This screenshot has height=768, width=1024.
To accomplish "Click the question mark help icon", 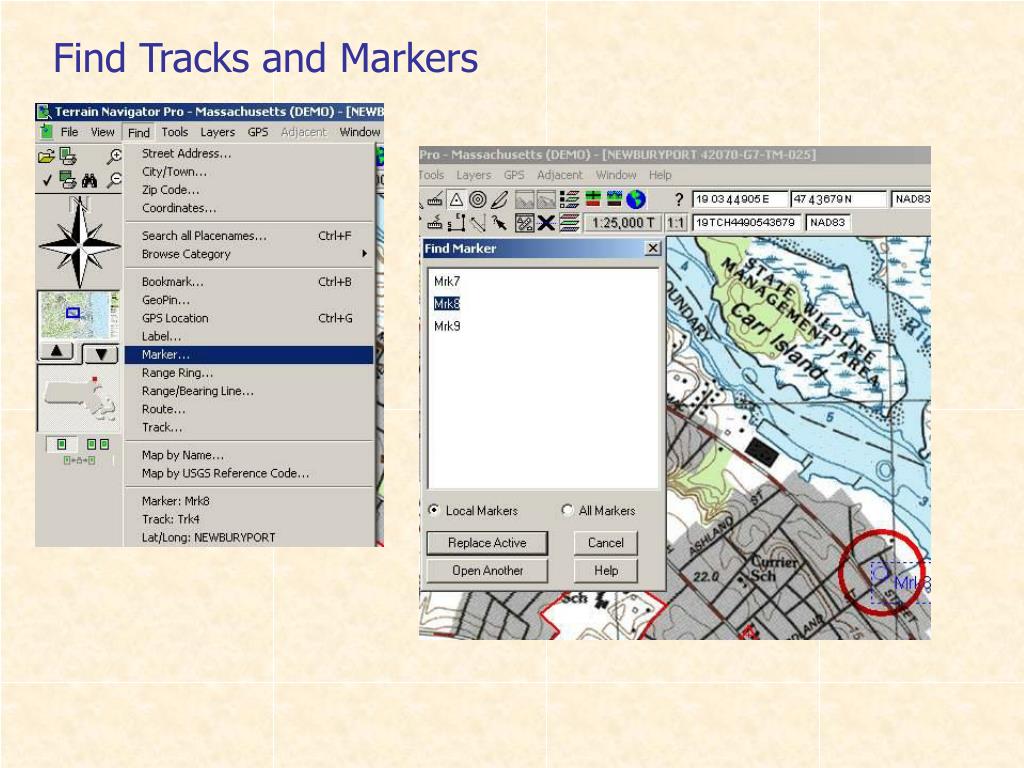I will [x=679, y=199].
